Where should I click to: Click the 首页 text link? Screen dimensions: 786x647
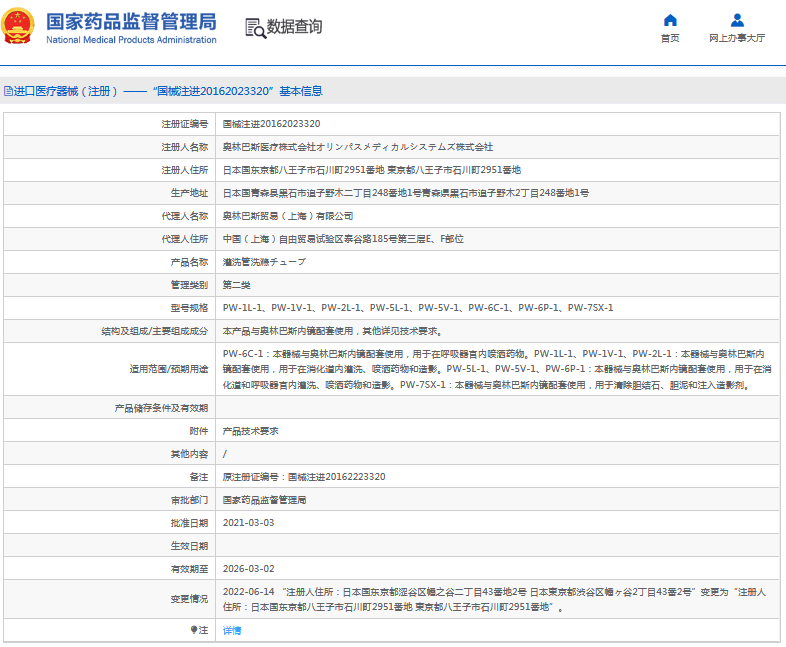(x=670, y=38)
